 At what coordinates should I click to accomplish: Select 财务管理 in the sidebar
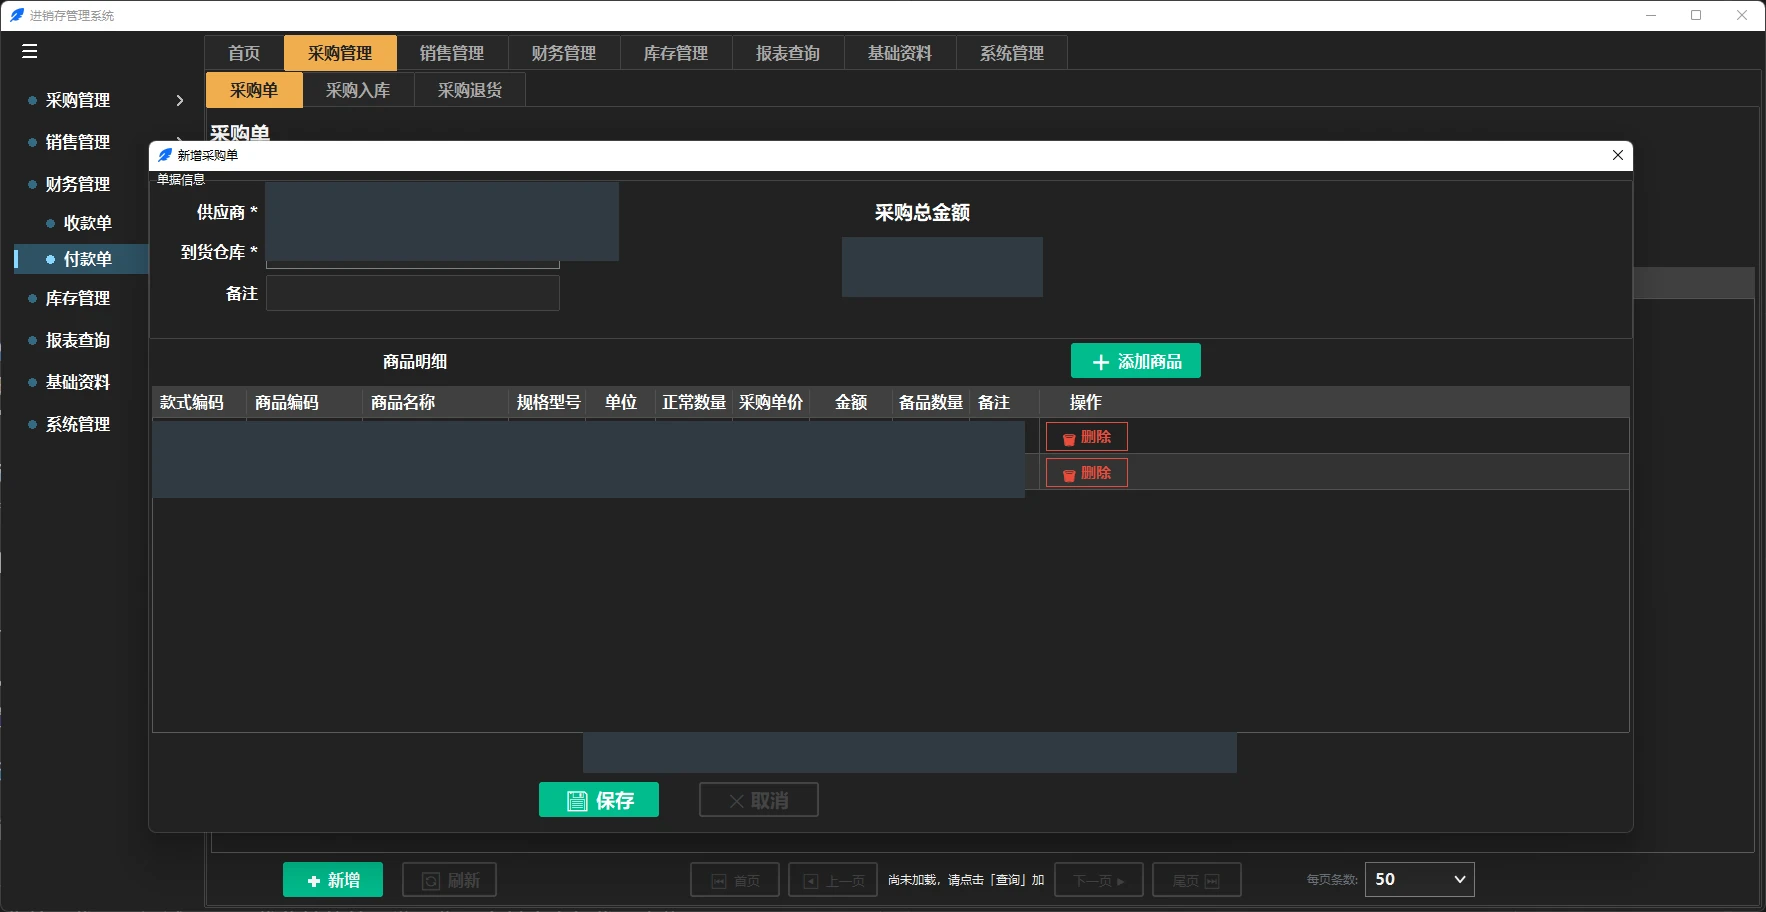click(78, 184)
